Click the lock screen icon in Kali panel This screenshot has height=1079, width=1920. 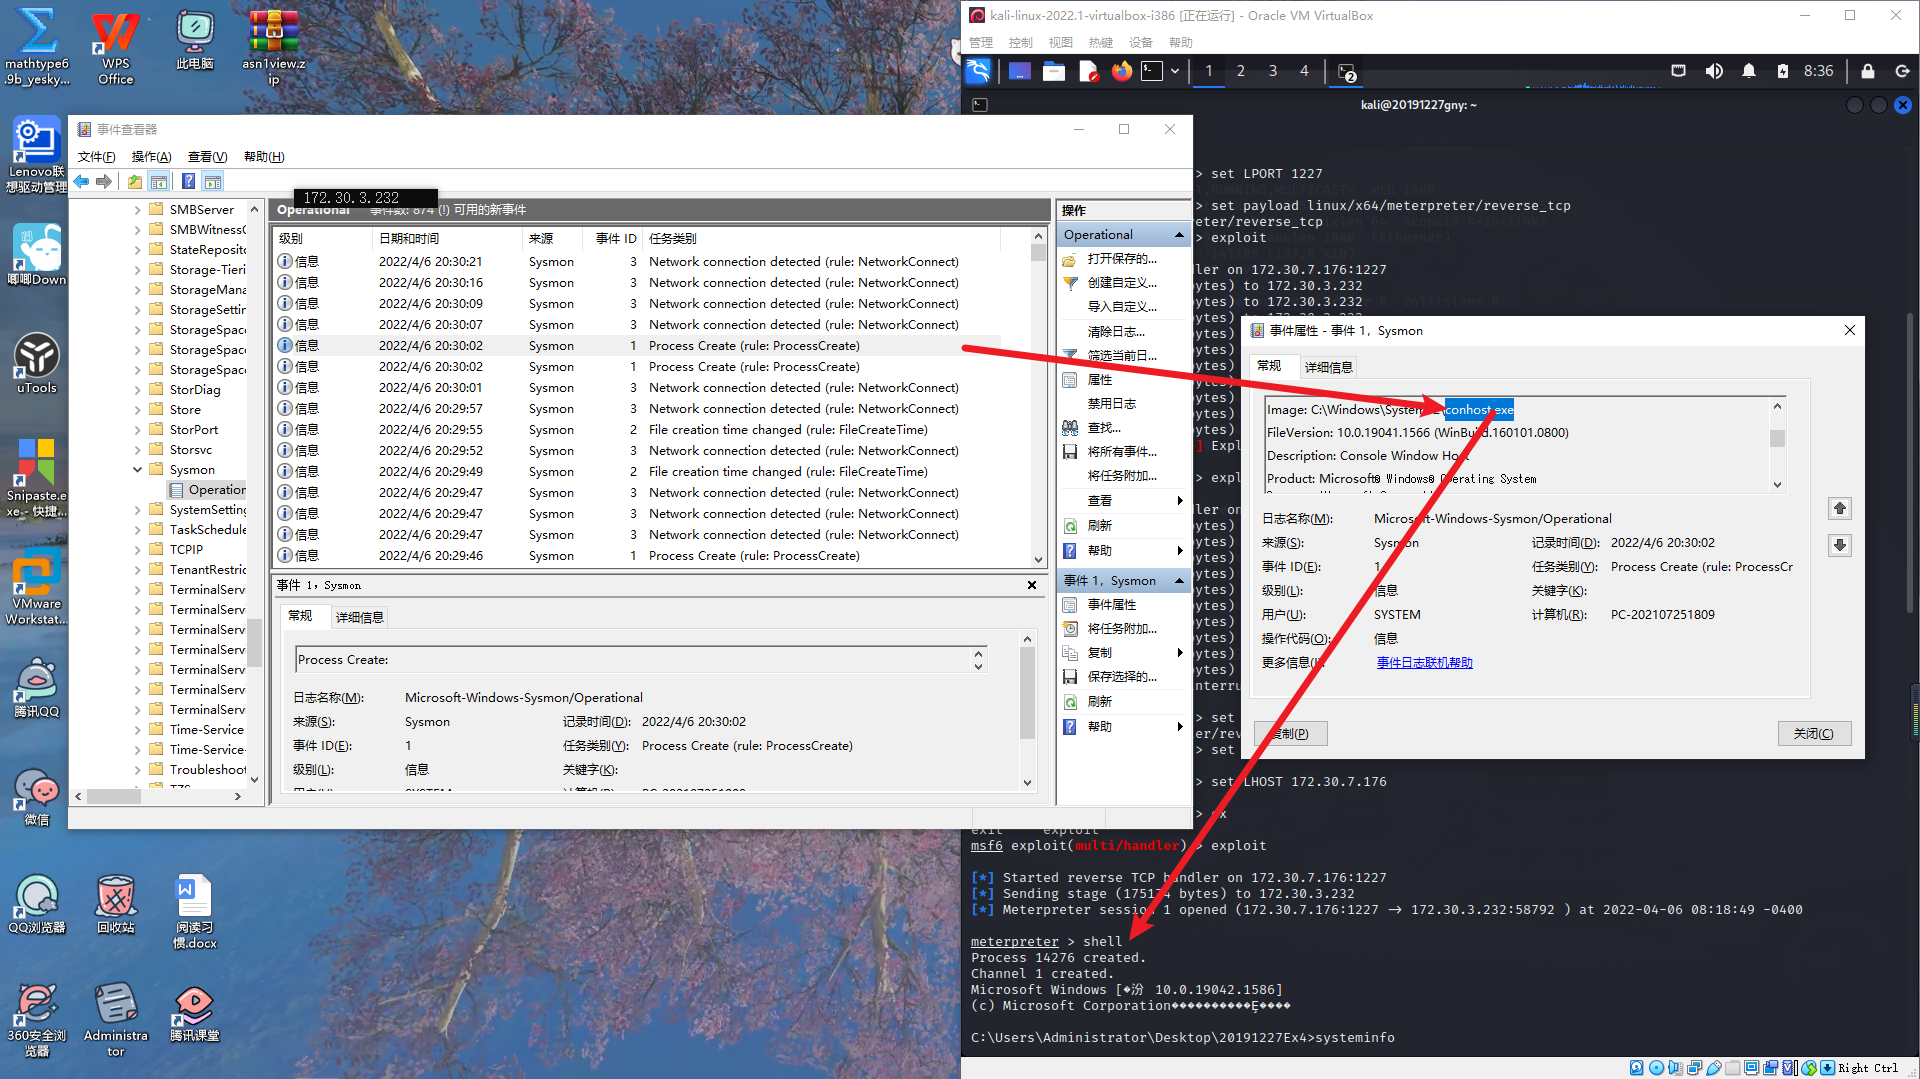click(1867, 71)
